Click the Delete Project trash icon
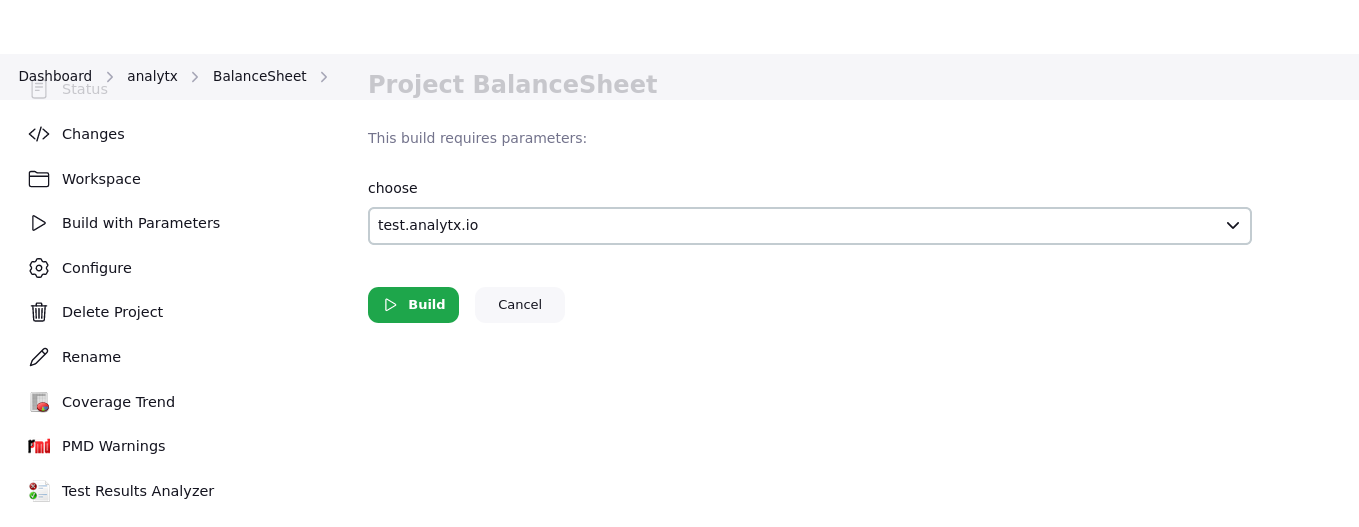The image size is (1359, 527). pyautogui.click(x=39, y=312)
